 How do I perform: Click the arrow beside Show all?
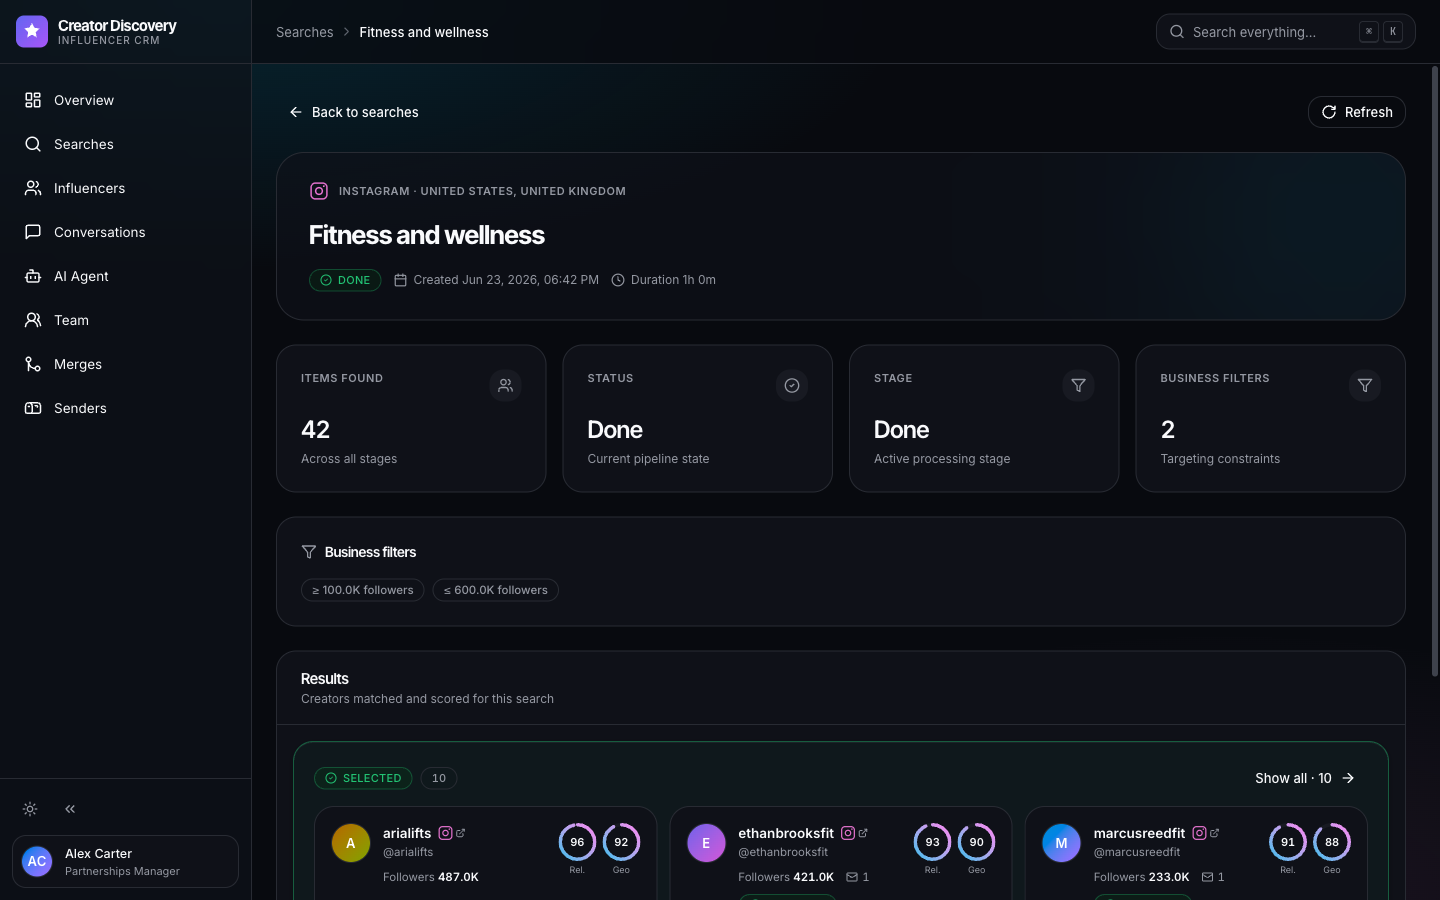pos(1348,778)
